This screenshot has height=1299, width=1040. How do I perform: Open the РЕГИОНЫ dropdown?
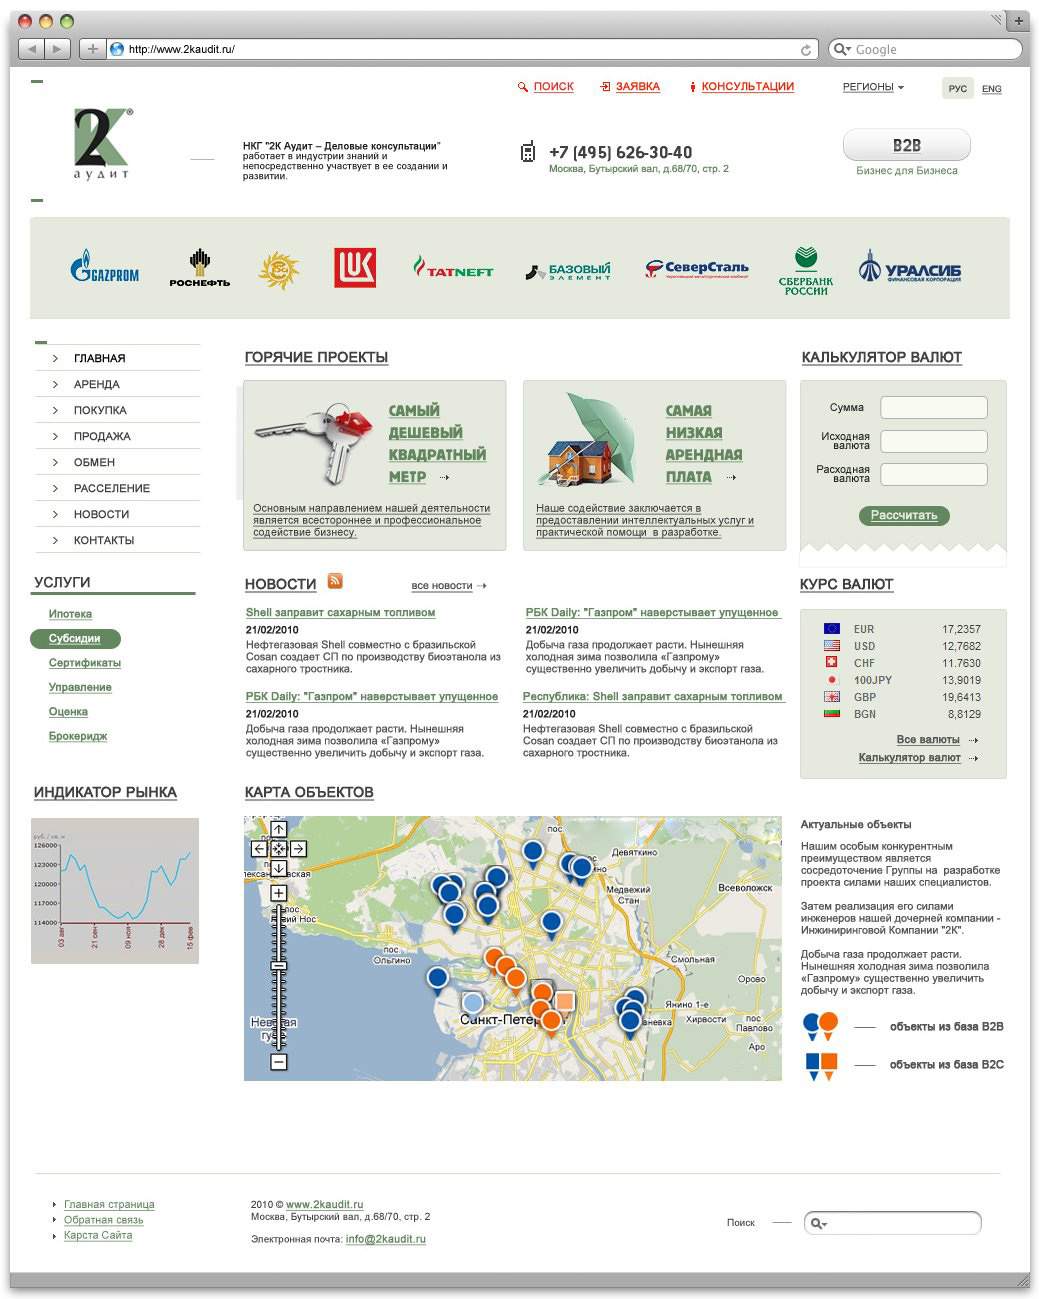[873, 87]
